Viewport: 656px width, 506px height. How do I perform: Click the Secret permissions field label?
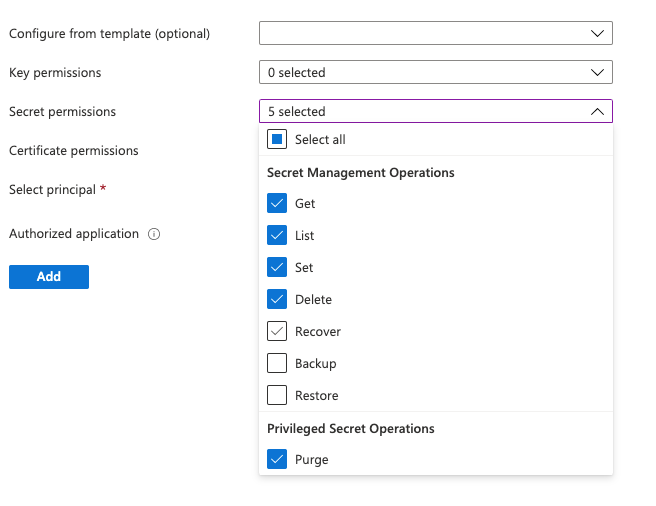click(62, 112)
